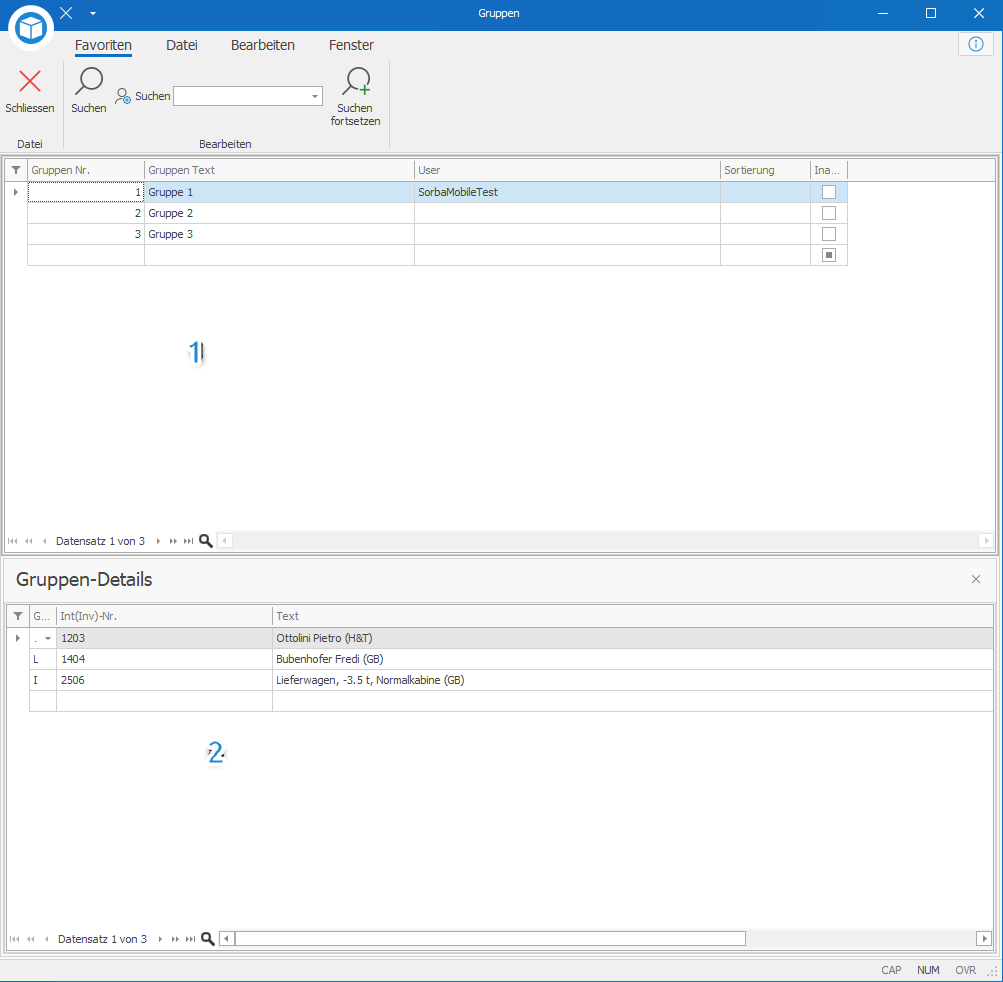This screenshot has width=1003, height=982.
Task: Click row indicator arrow for row 1203
Action: 18,638
